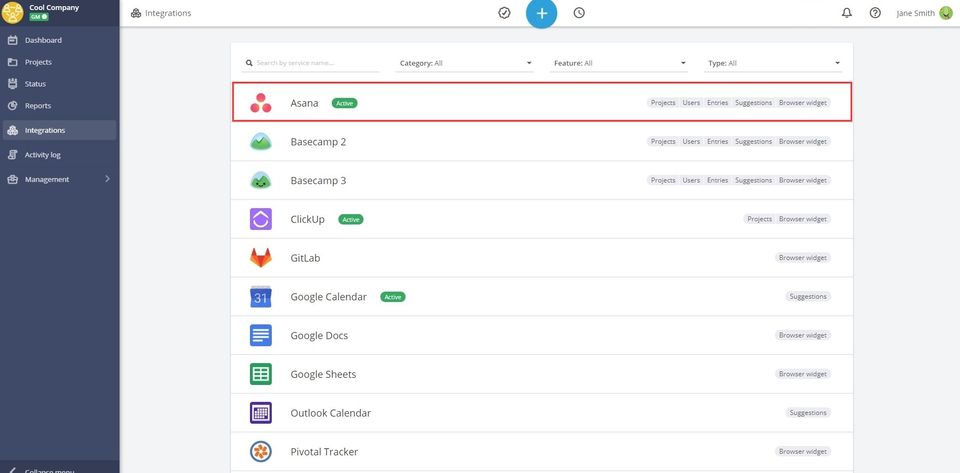
Task: Open the Pivotal Tracker integration name
Action: [x=324, y=452]
